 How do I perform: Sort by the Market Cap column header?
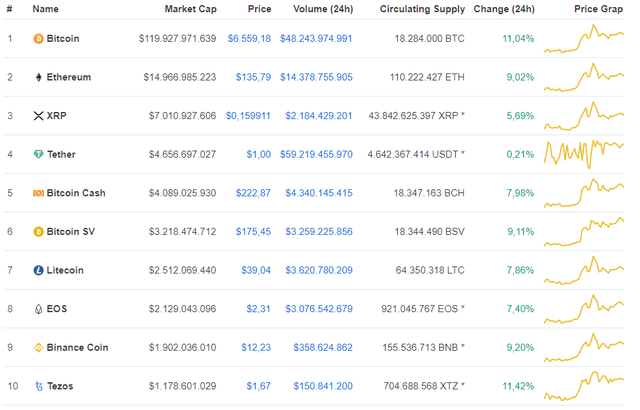[191, 9]
